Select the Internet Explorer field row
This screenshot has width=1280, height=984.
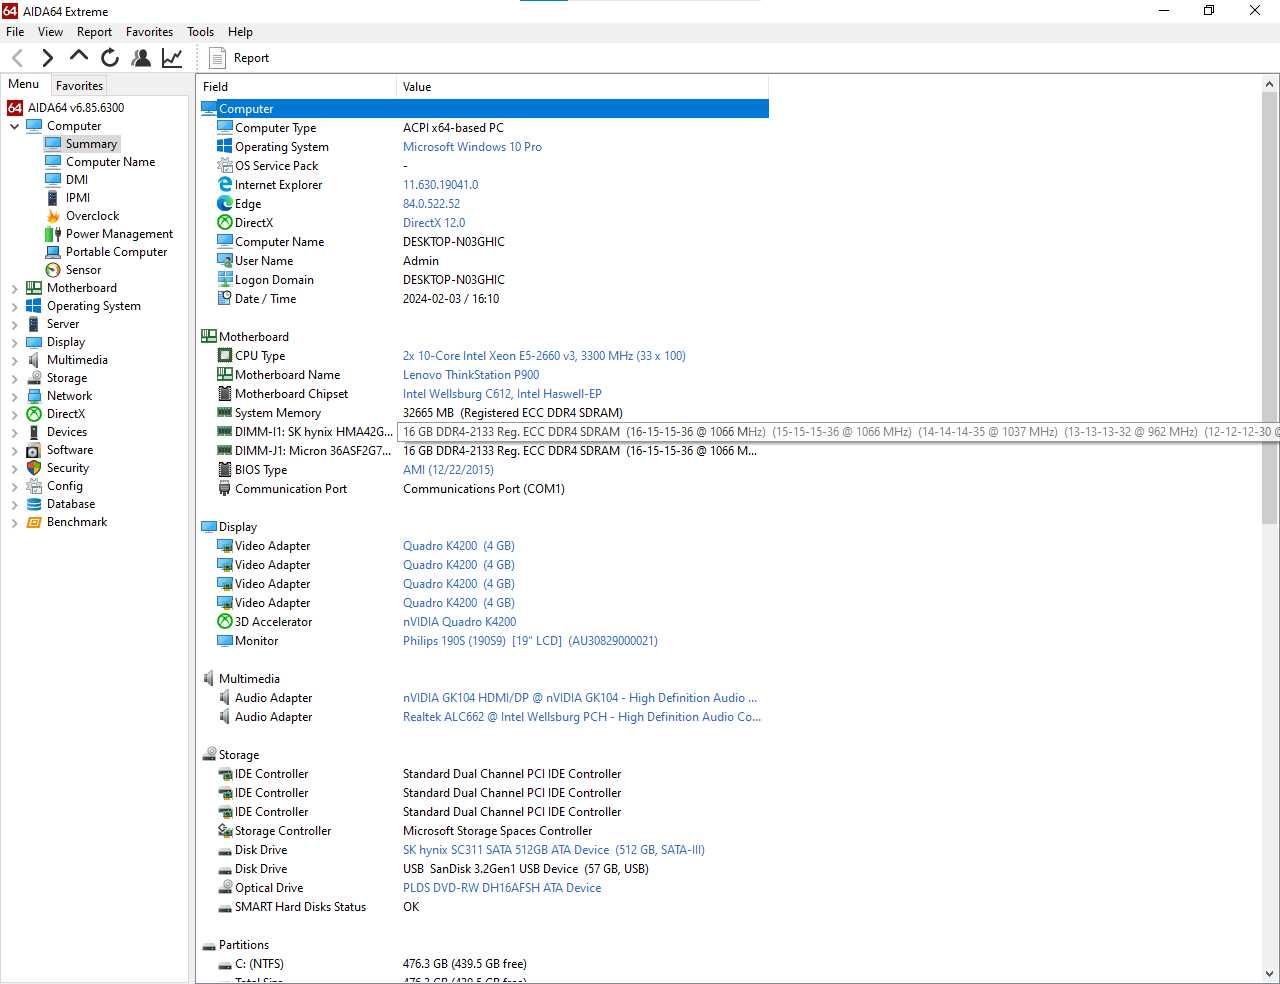(x=484, y=185)
